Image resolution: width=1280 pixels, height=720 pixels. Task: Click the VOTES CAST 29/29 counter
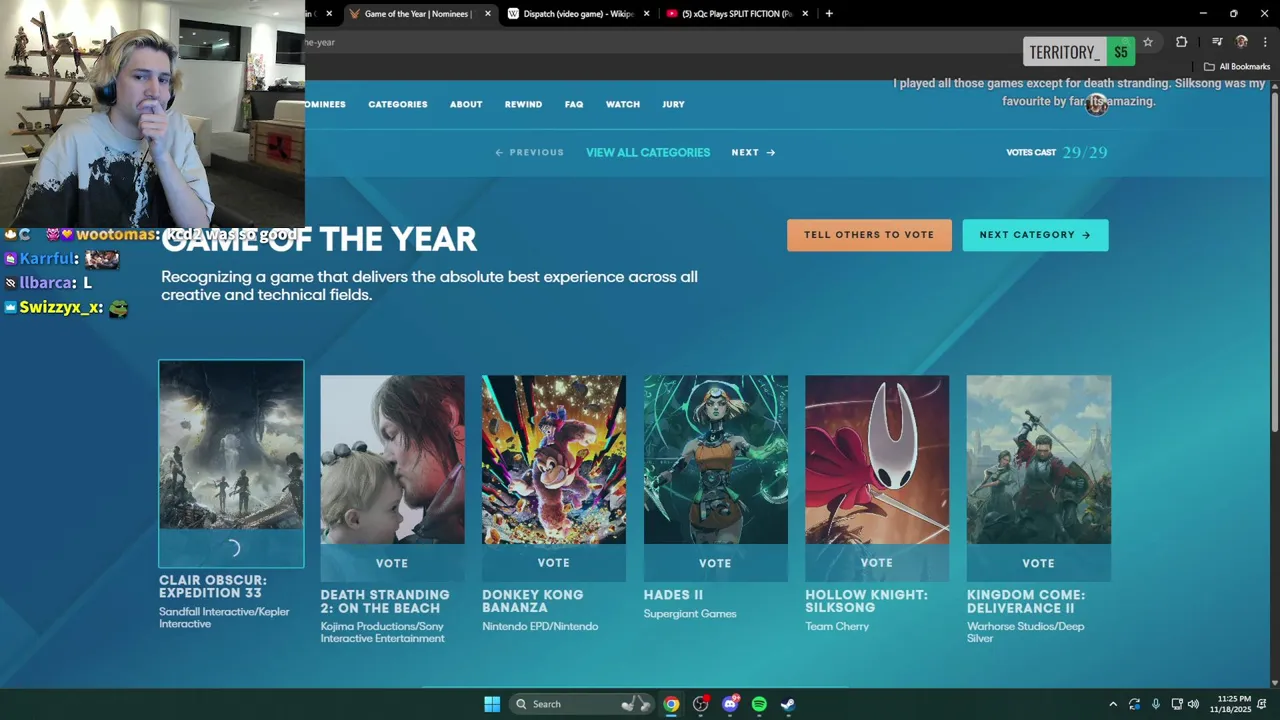click(1057, 152)
